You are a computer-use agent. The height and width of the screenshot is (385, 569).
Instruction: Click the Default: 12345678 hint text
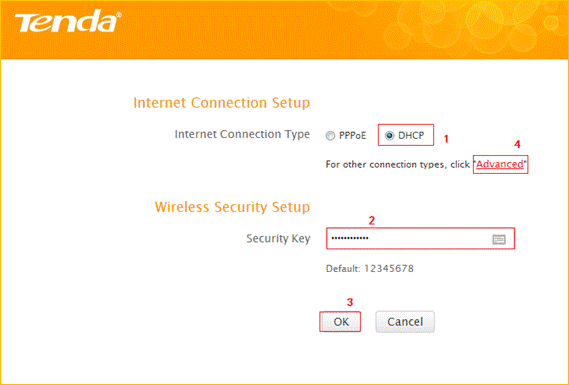(x=369, y=269)
